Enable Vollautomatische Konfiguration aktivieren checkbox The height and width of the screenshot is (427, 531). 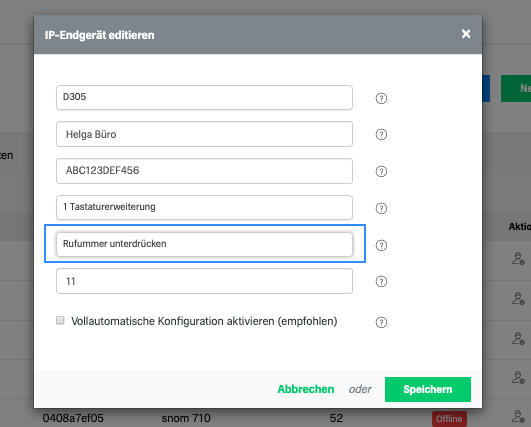click(60, 320)
